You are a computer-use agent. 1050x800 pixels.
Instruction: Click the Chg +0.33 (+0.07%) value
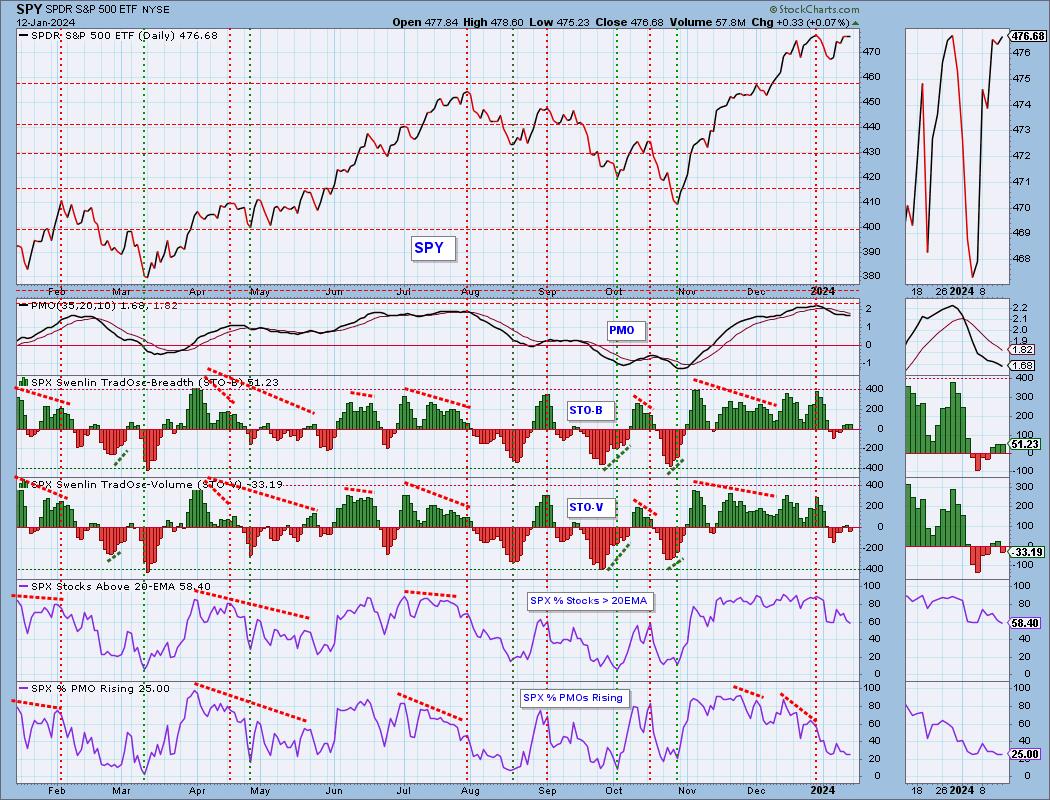coord(801,22)
